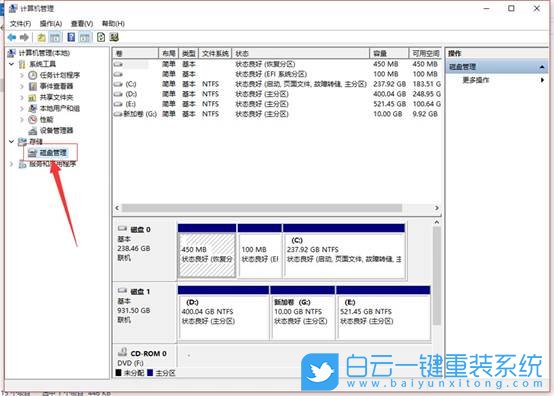The height and width of the screenshot is (396, 554).
Task: Sort by the 布局 column header
Action: point(169,53)
